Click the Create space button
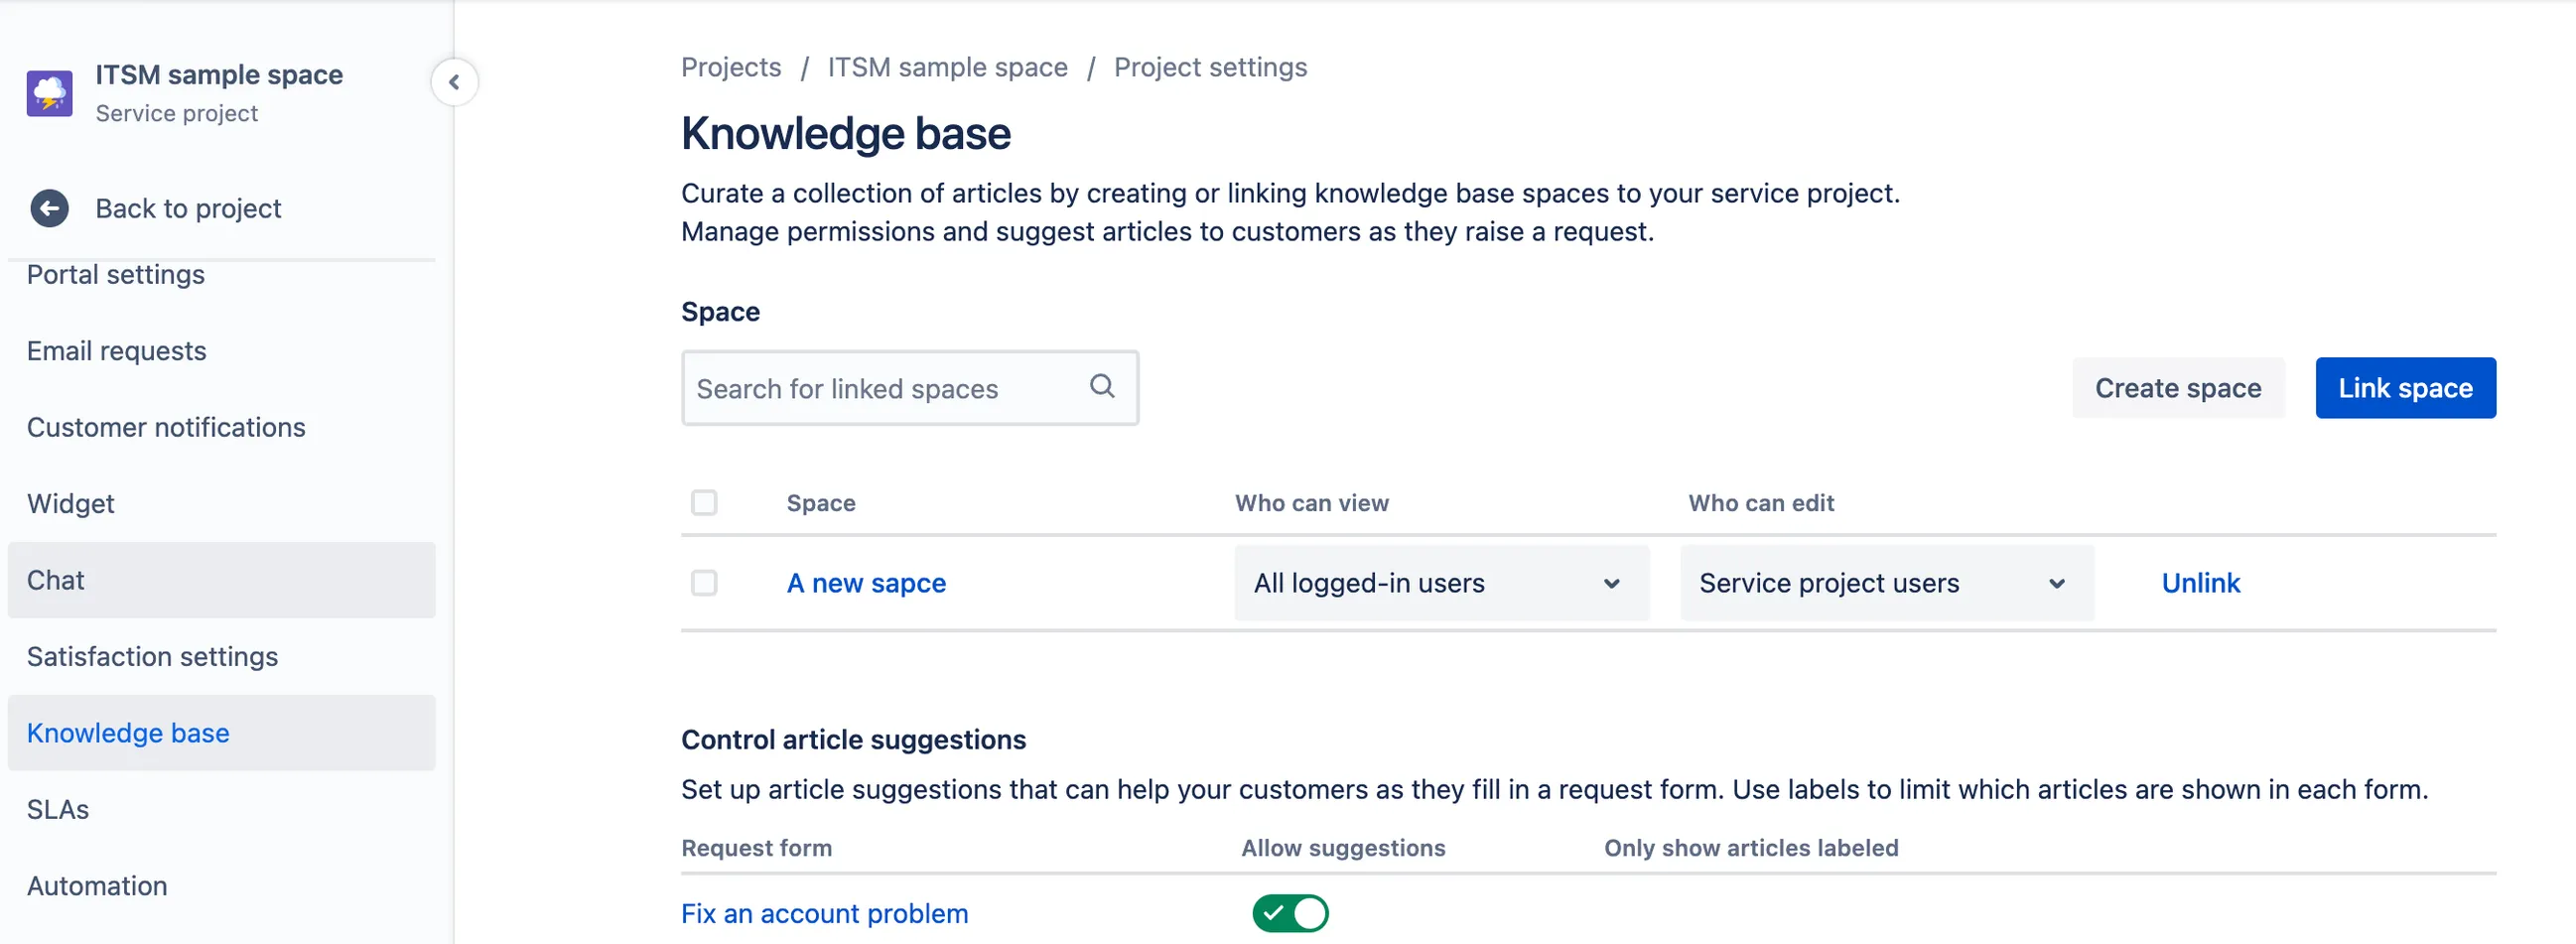 pos(2177,388)
